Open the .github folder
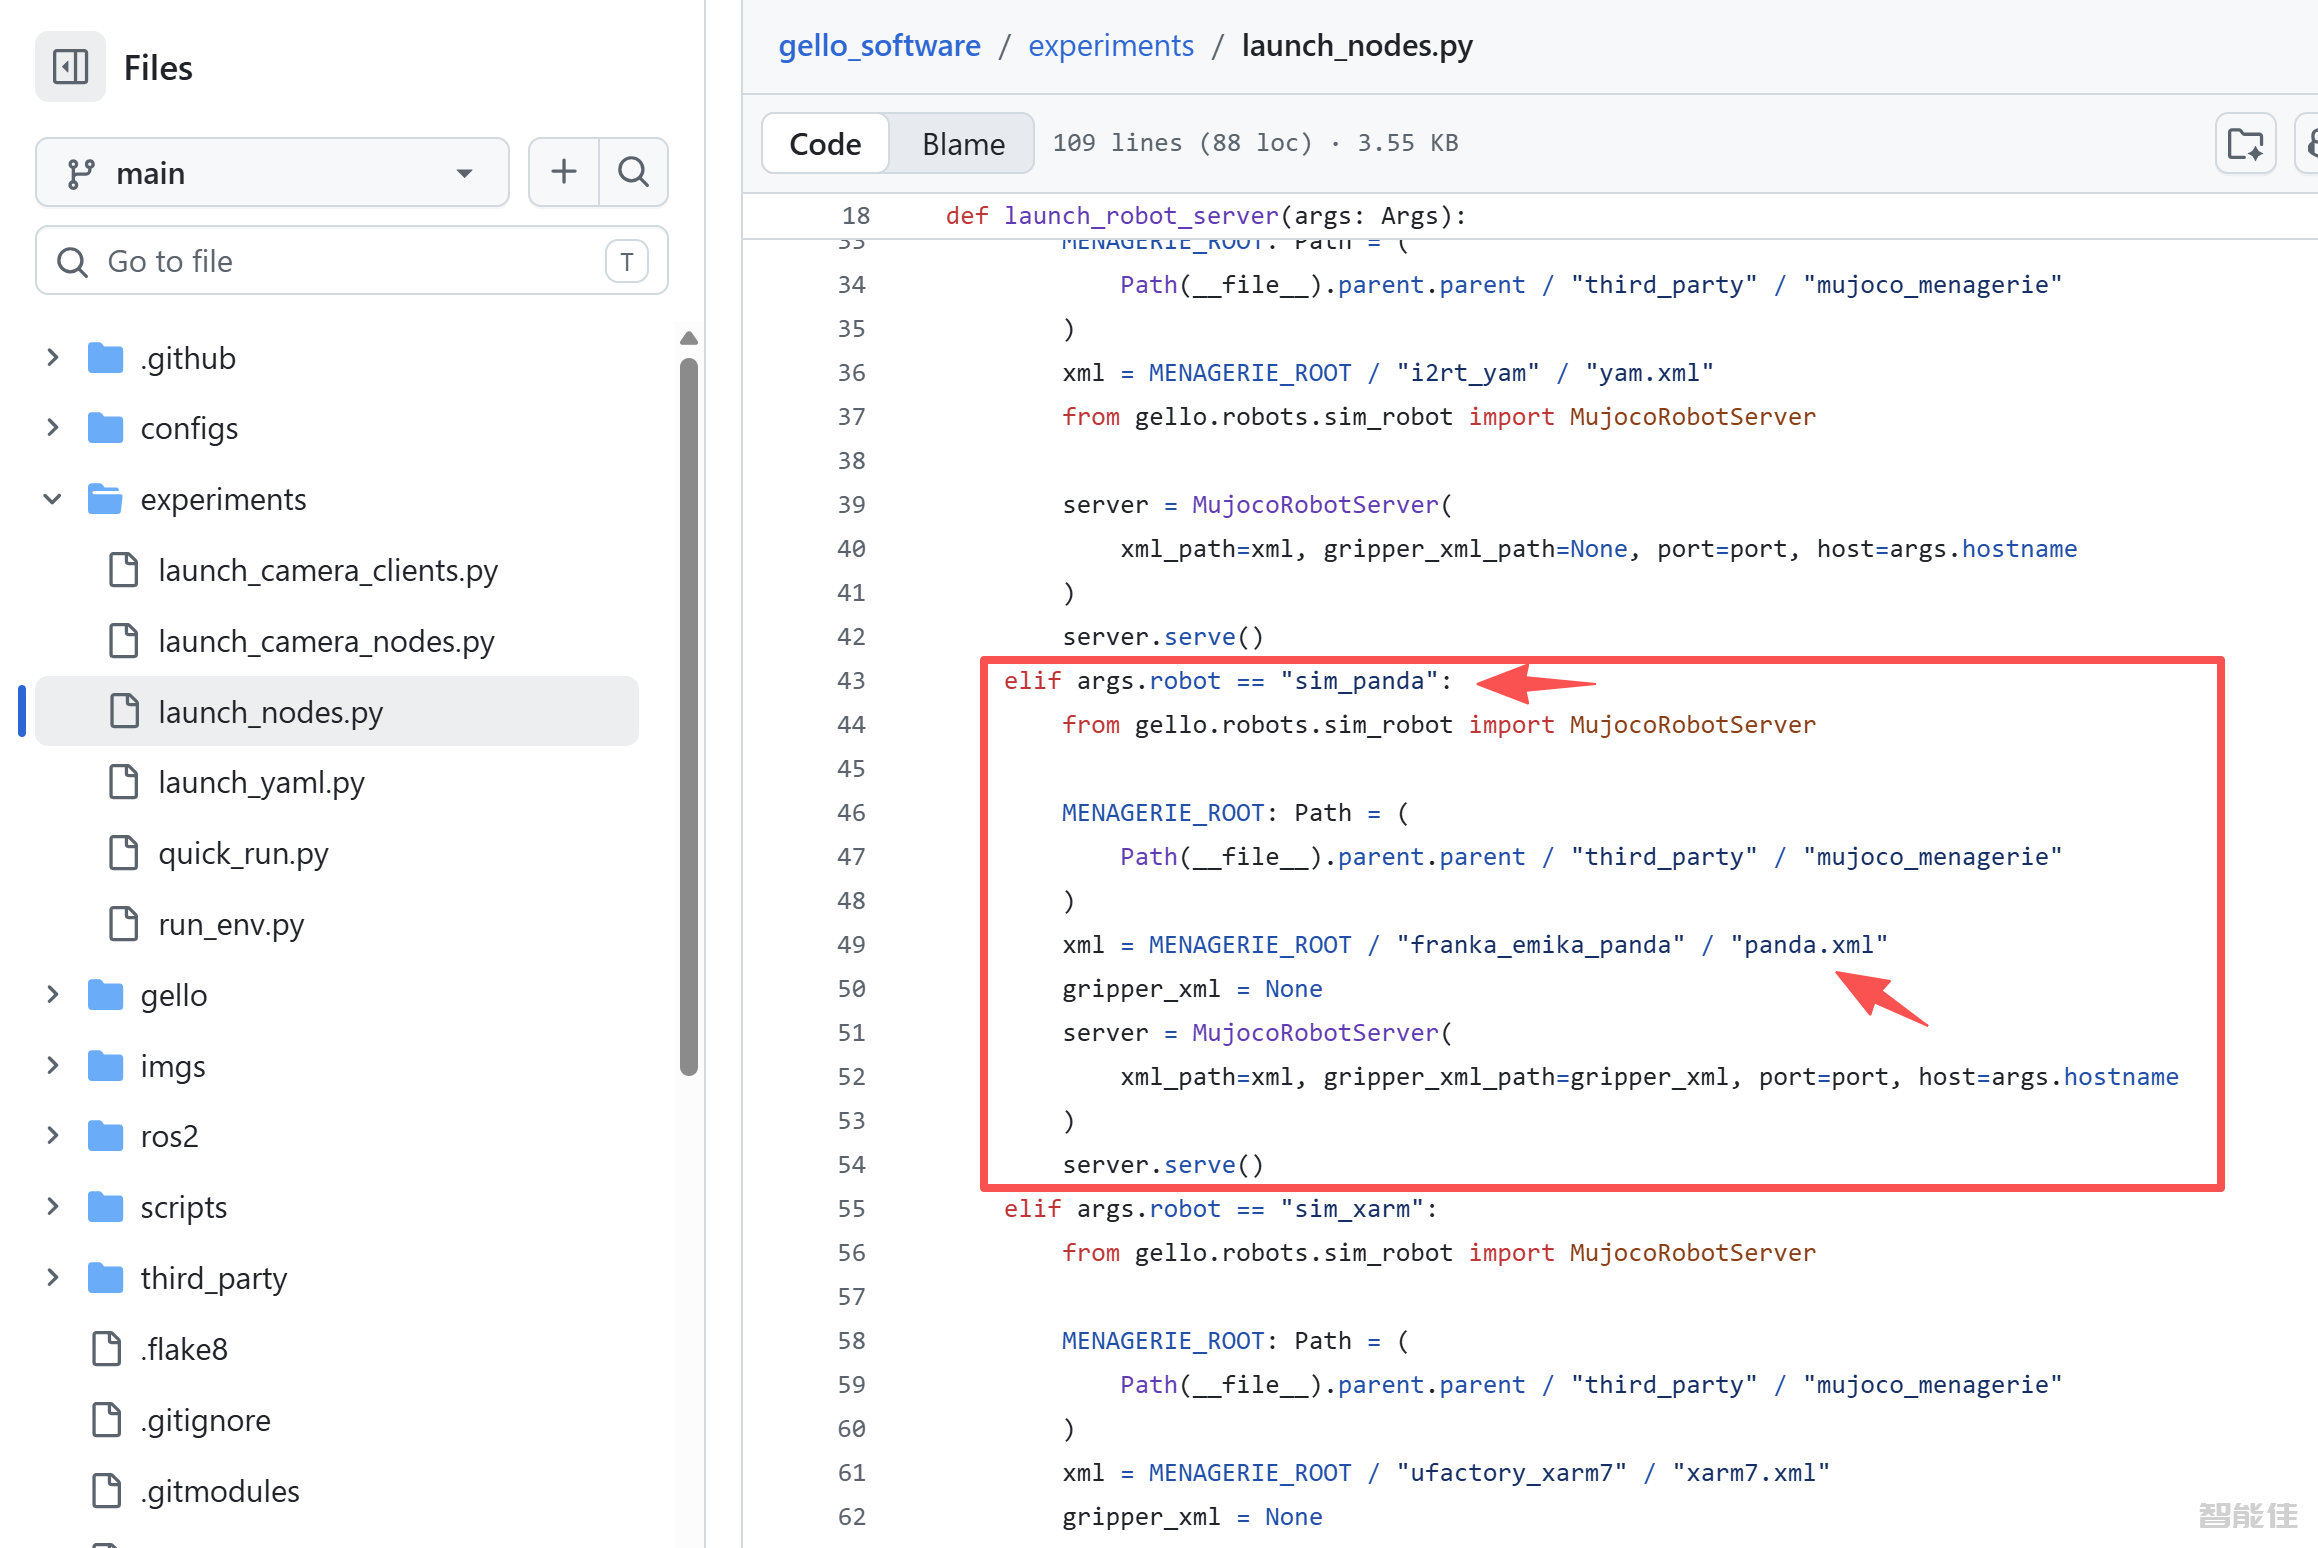 coord(188,357)
